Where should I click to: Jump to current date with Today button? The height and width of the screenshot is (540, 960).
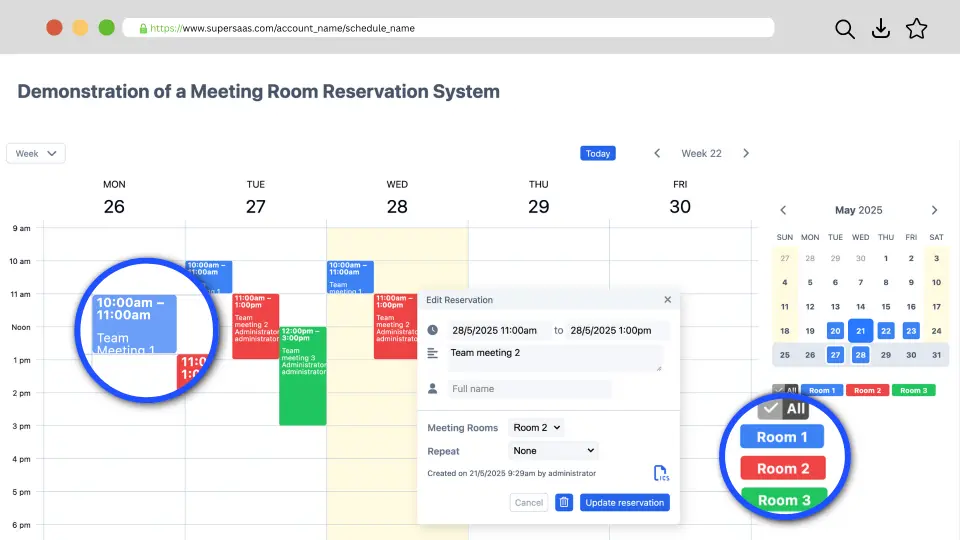tap(598, 153)
